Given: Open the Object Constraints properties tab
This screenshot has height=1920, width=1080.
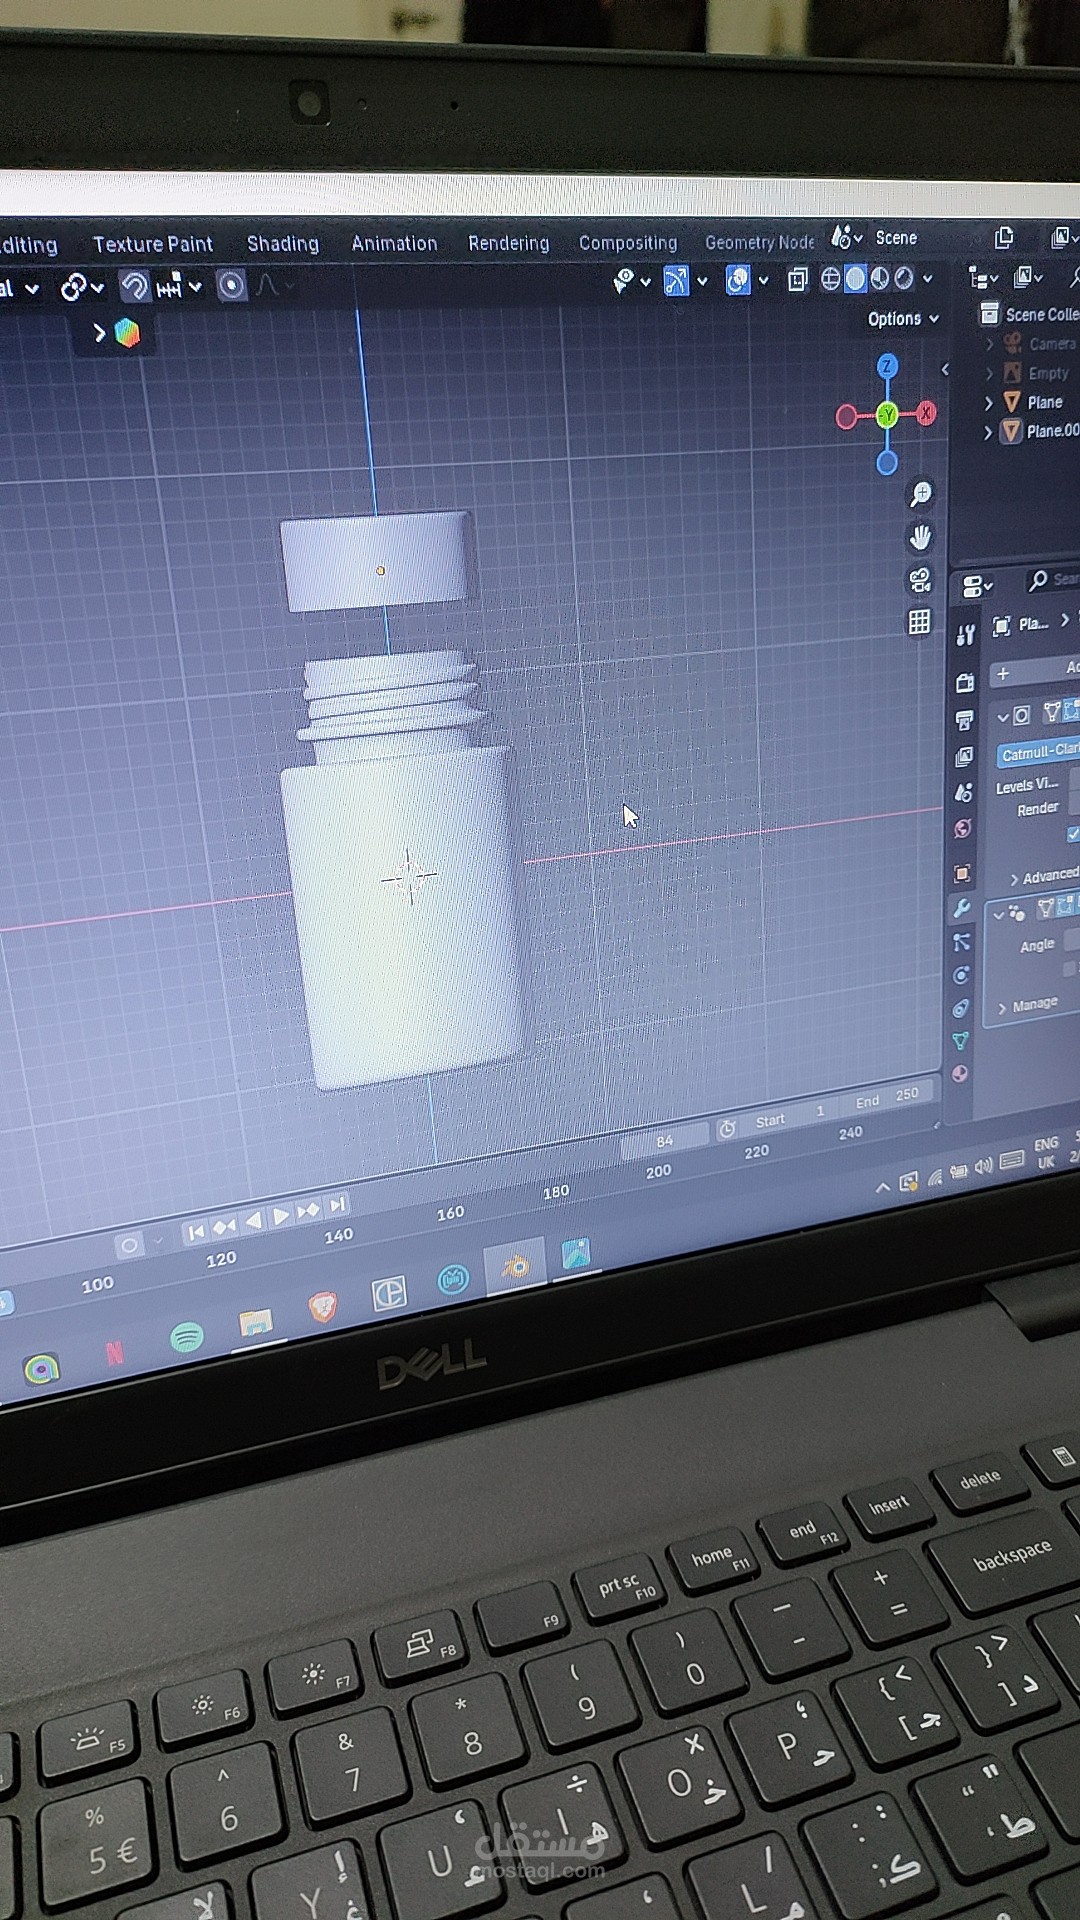Looking at the screenshot, I should click(960, 1008).
